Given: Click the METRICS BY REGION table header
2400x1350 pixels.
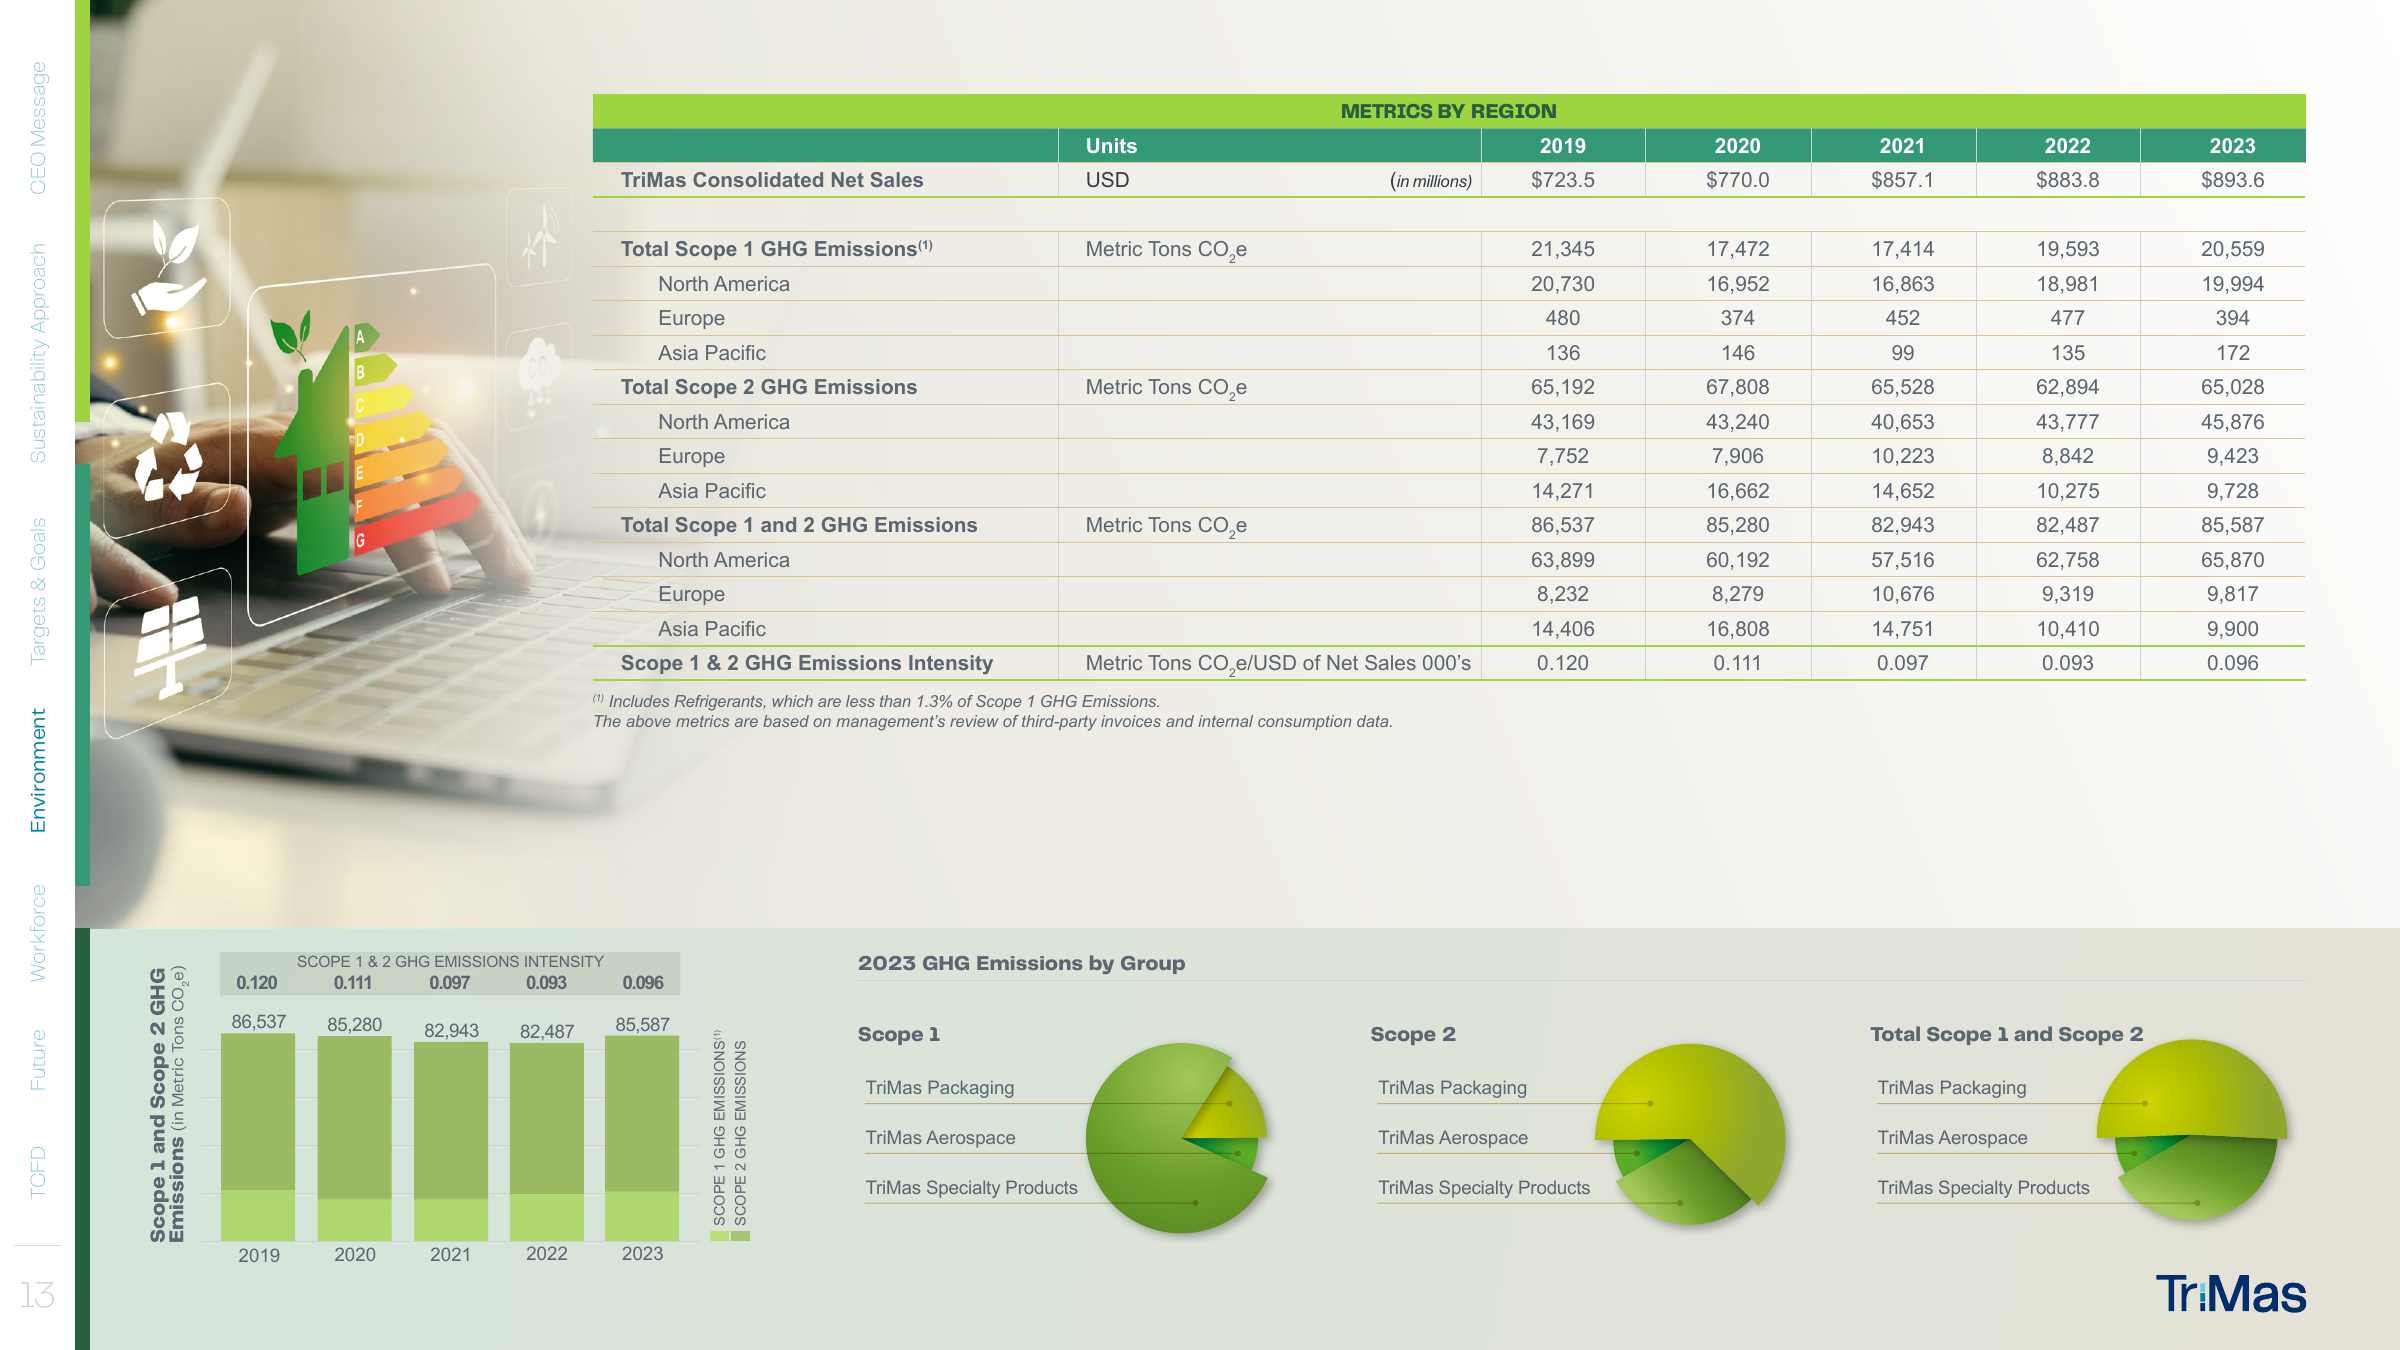Looking at the screenshot, I should click(x=1448, y=111).
